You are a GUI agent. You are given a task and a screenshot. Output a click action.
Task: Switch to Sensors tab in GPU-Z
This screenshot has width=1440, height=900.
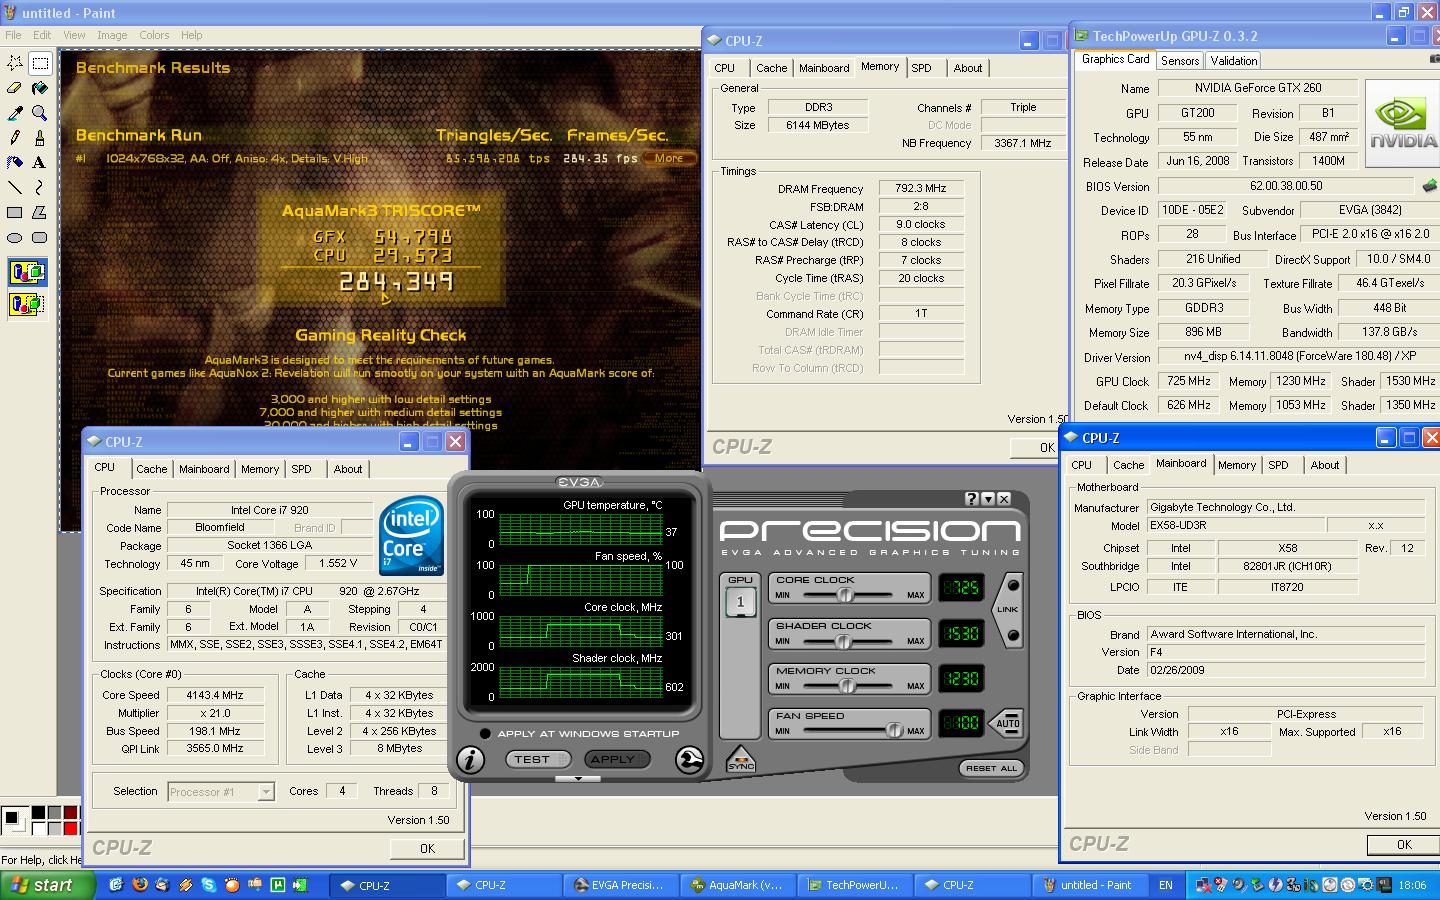[1180, 61]
